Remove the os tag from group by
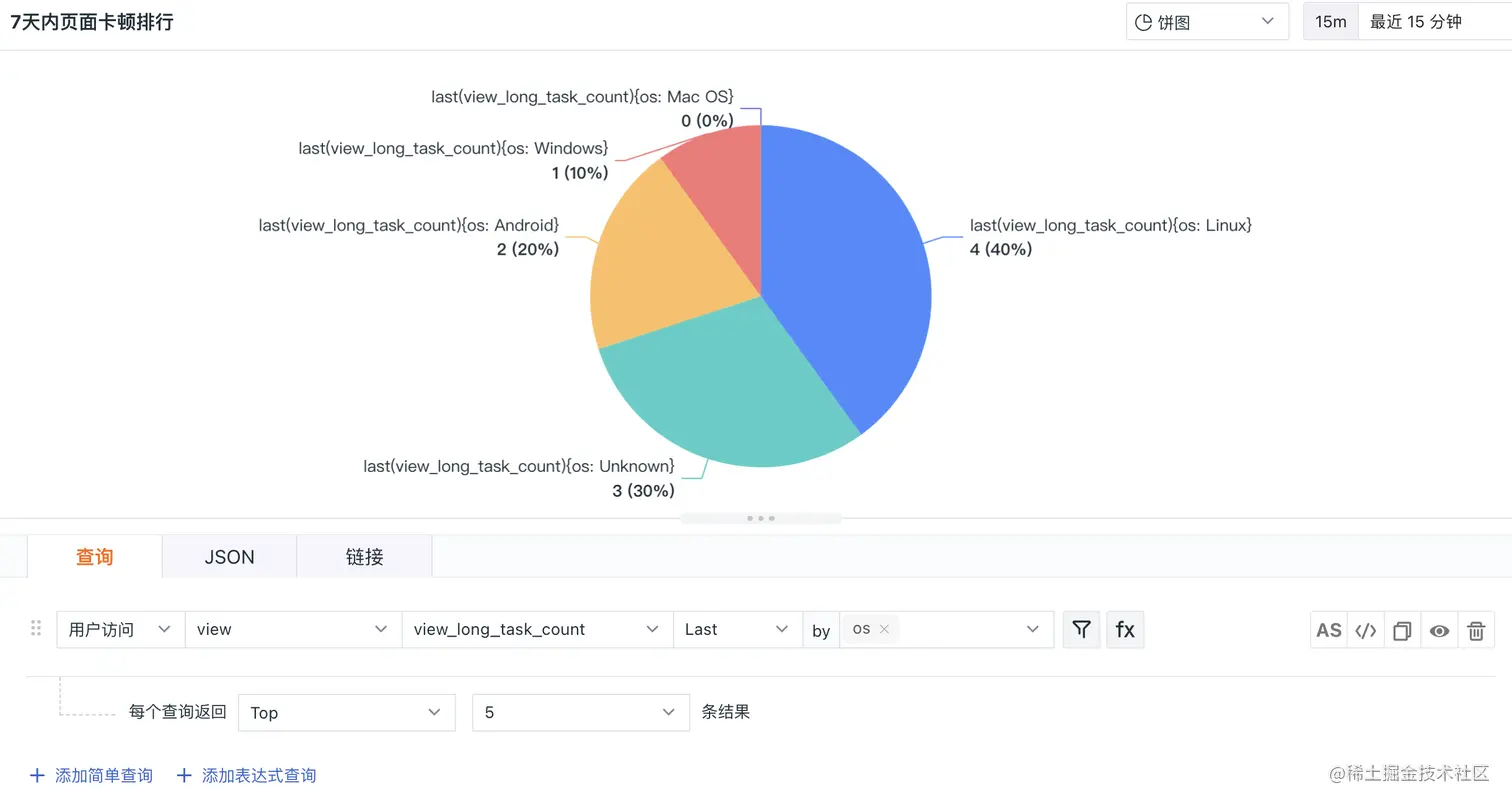 pos(884,629)
